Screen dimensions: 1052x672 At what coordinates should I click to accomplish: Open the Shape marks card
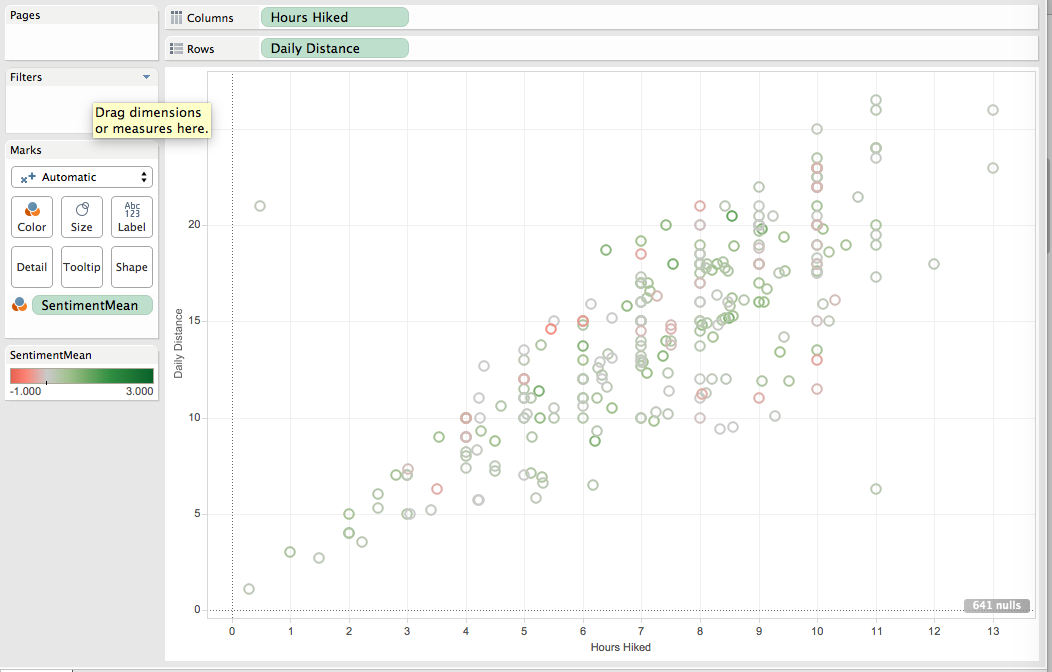coord(132,267)
